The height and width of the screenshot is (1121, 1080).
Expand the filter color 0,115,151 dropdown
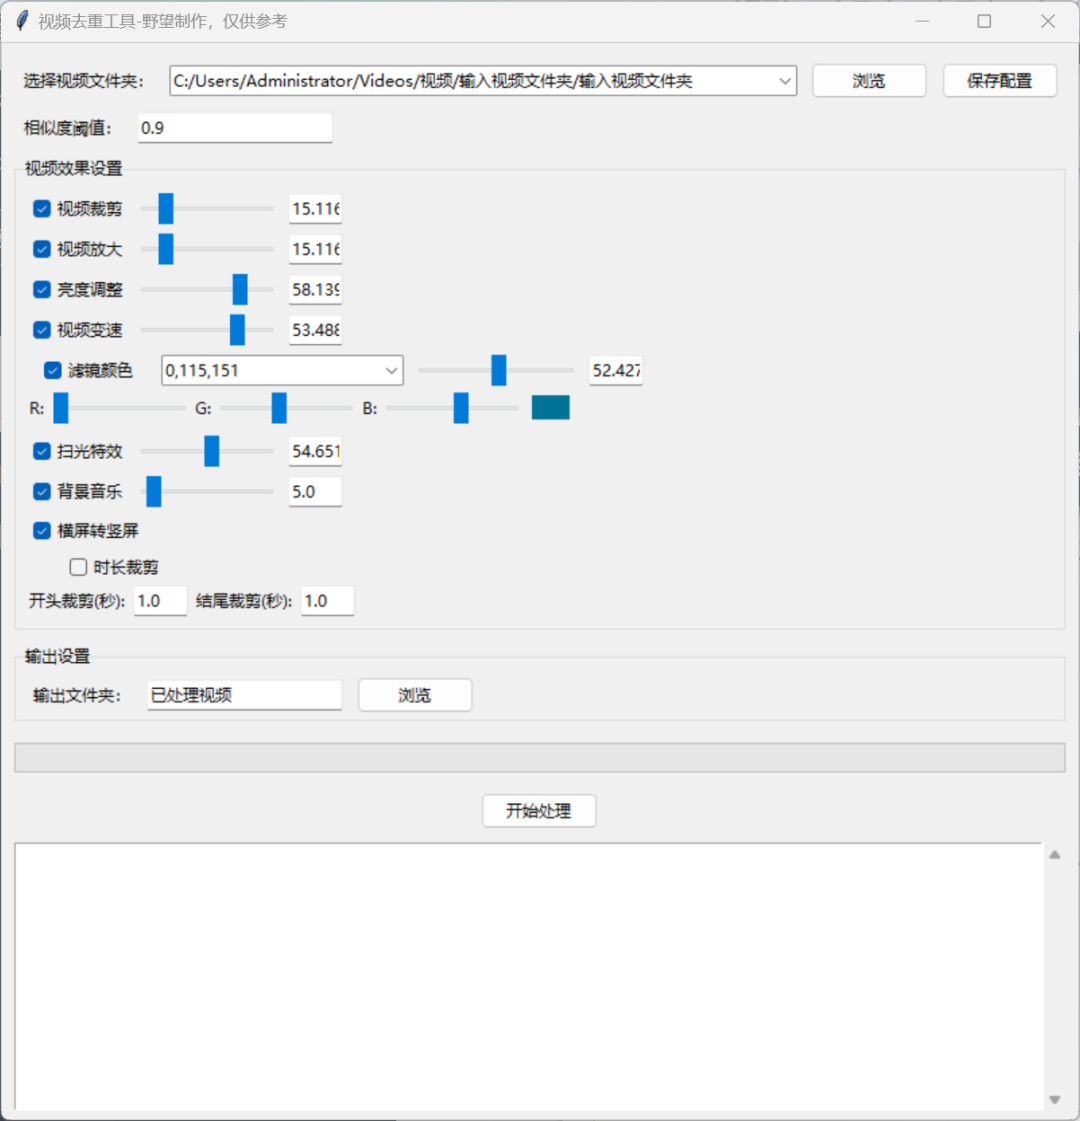click(x=391, y=370)
